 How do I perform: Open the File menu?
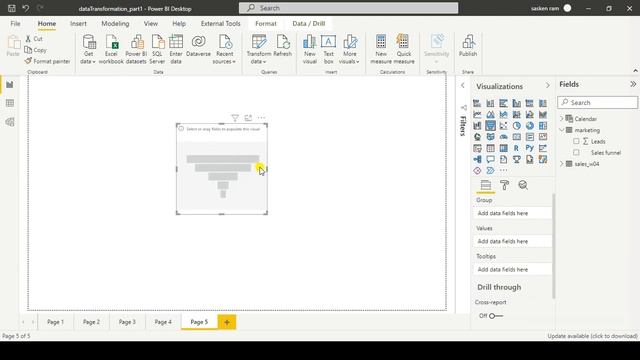click(x=15, y=24)
